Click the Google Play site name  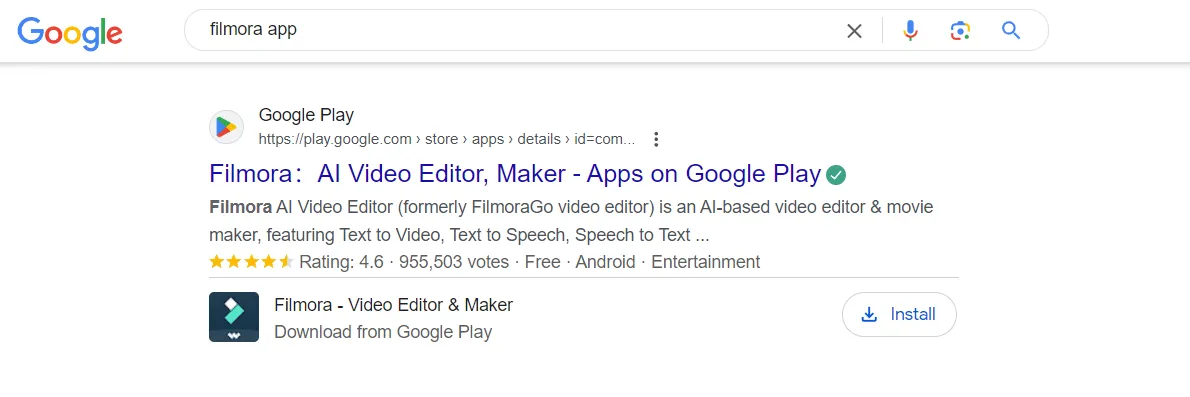coord(306,115)
